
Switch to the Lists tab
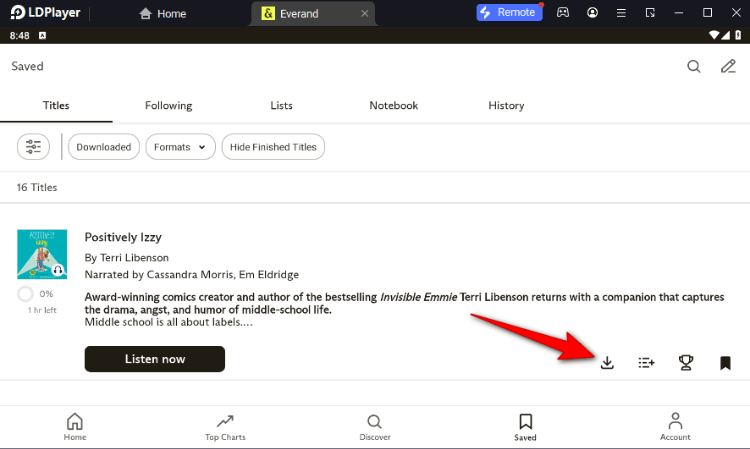[281, 105]
